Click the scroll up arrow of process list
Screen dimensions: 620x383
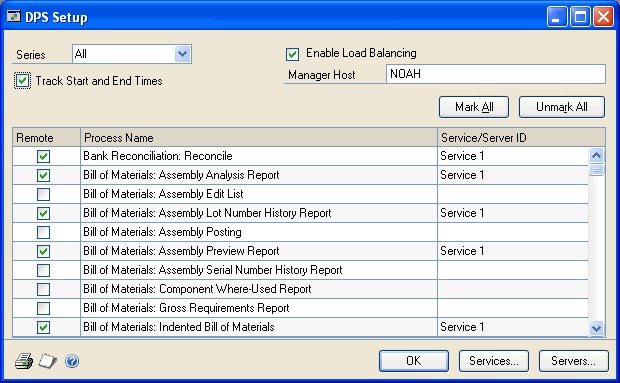[596, 155]
